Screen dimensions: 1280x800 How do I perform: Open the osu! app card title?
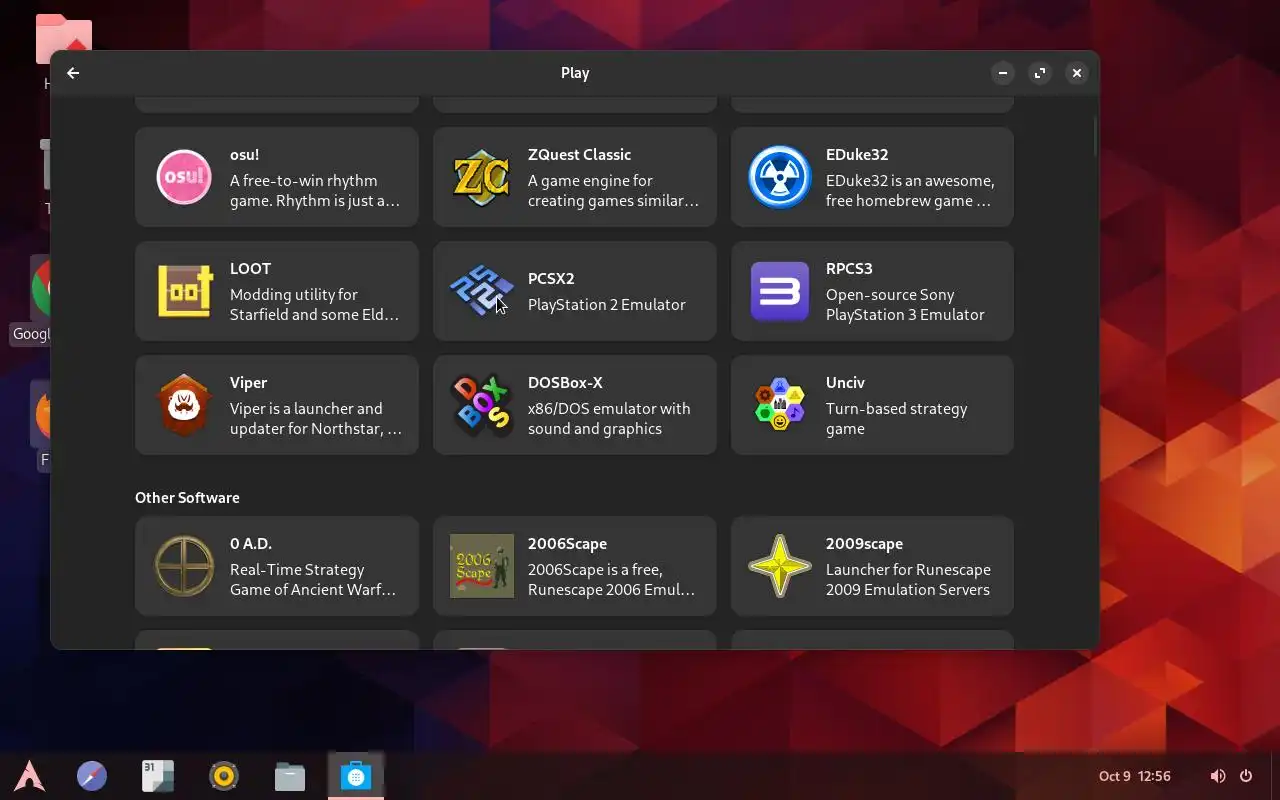coord(244,155)
